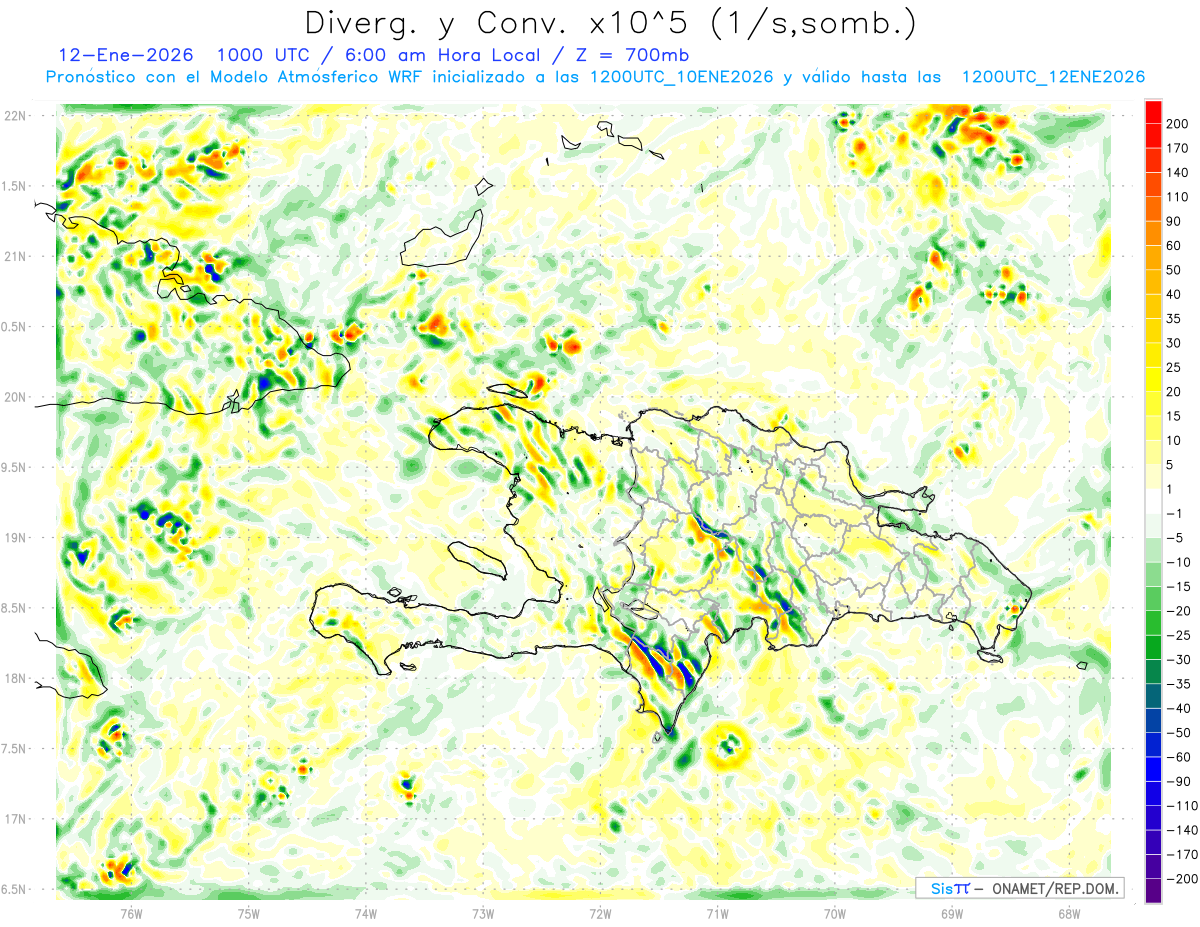Click the colorbar value '-90'

click(1178, 782)
